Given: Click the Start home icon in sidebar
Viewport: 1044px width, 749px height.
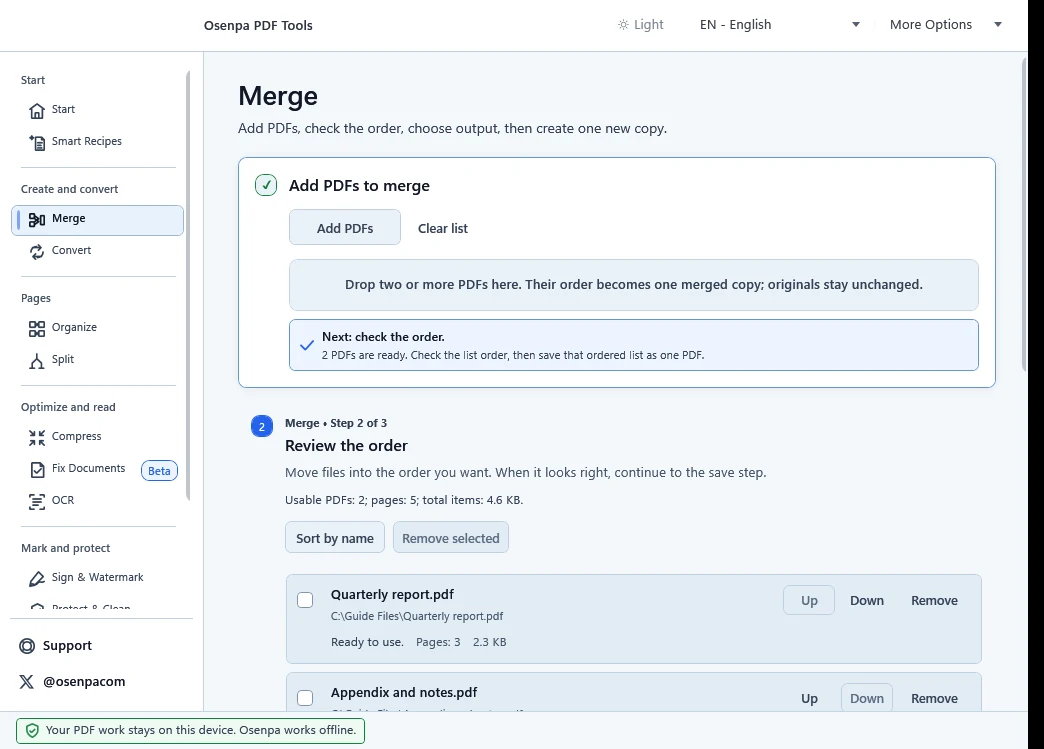Looking at the screenshot, I should (37, 111).
